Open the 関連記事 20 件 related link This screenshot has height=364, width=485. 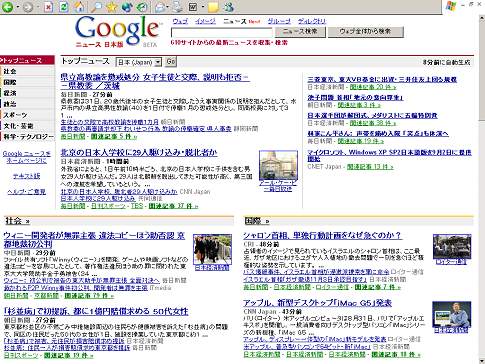point(373,87)
